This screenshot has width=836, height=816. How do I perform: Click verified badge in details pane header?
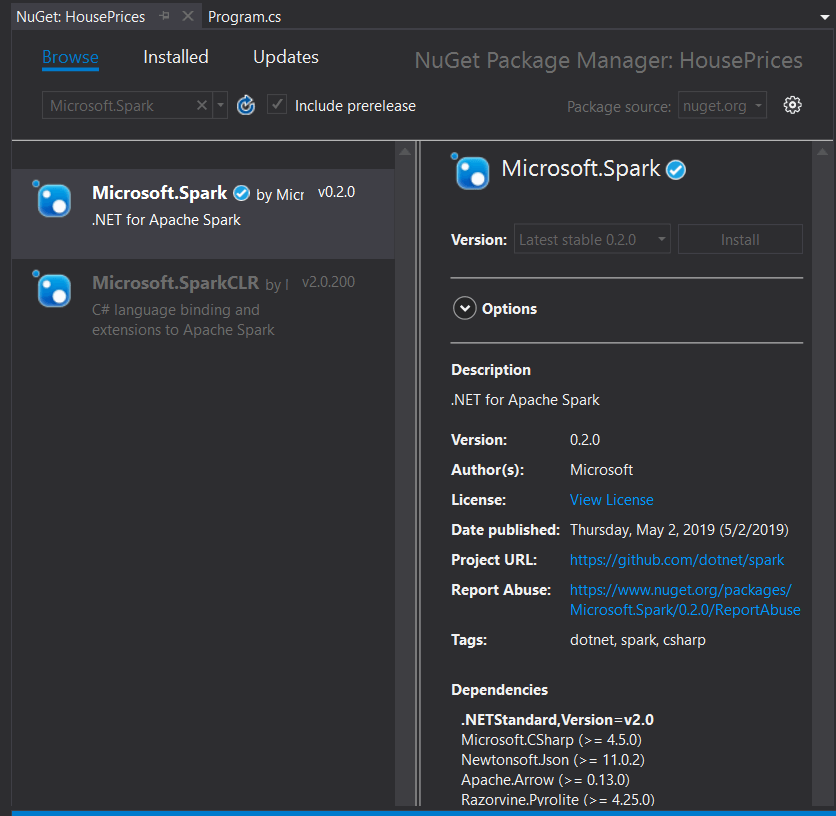(676, 170)
